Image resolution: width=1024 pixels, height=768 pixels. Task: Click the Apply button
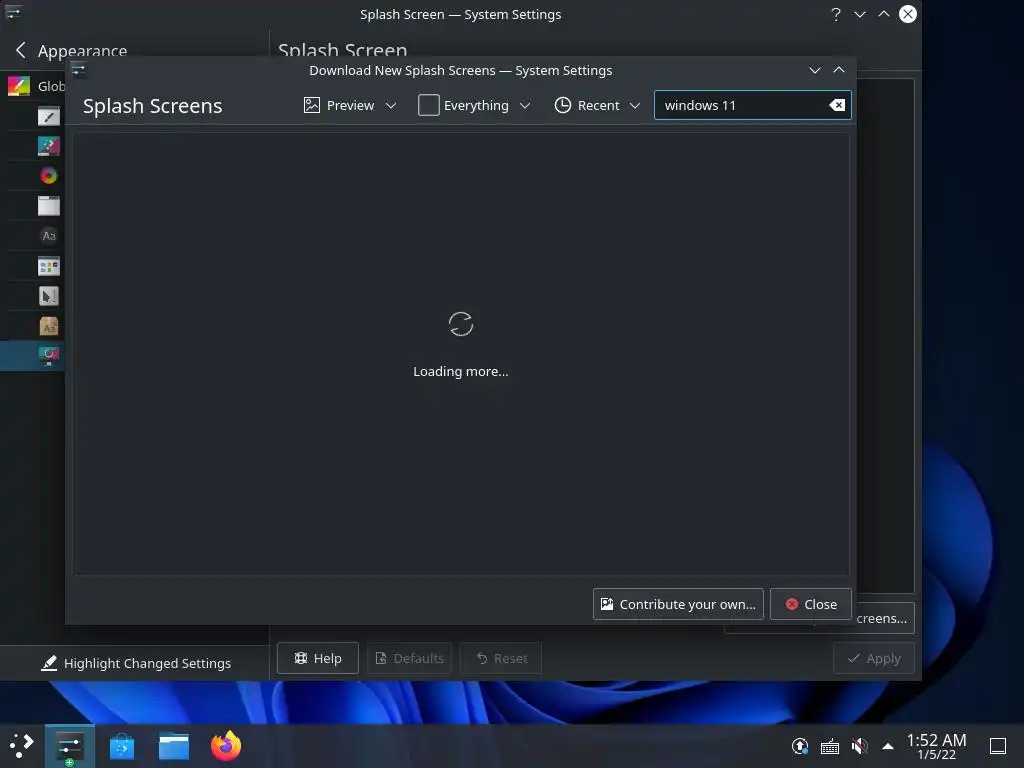[x=873, y=658]
